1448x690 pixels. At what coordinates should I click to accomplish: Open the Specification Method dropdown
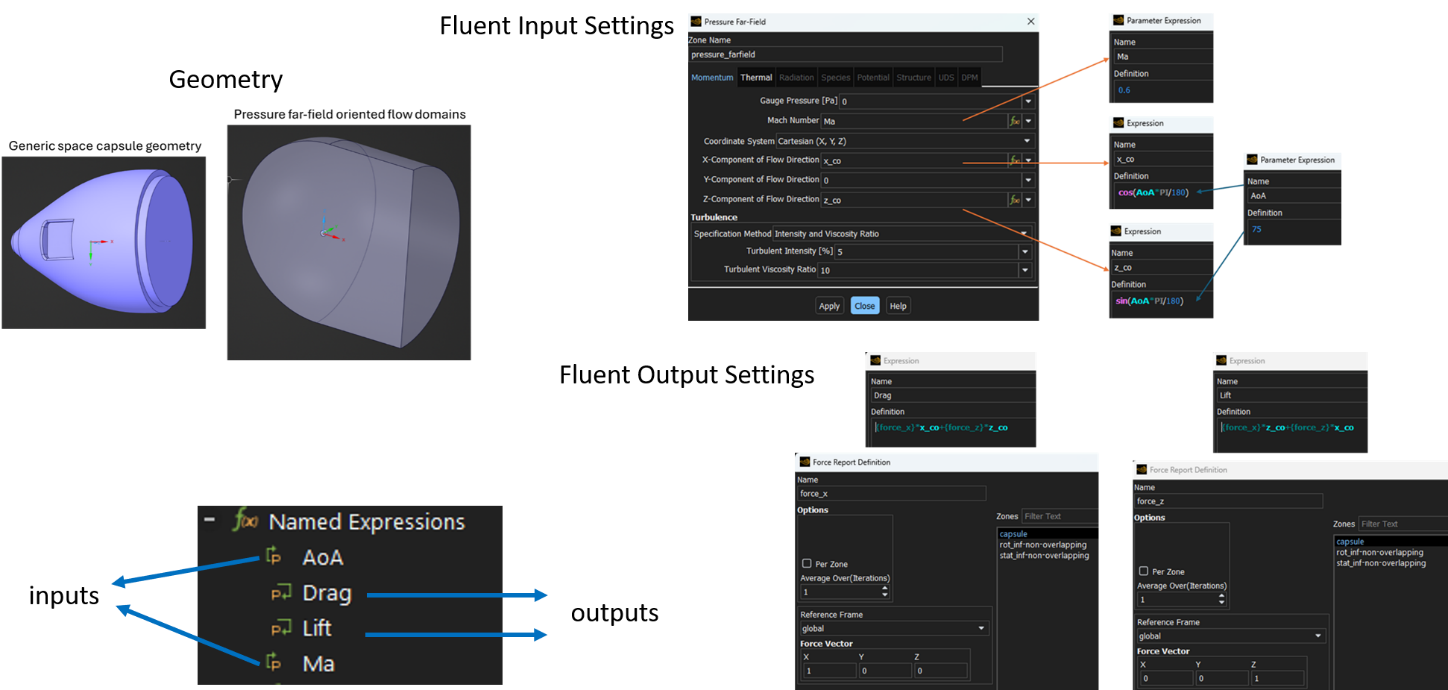[903, 233]
